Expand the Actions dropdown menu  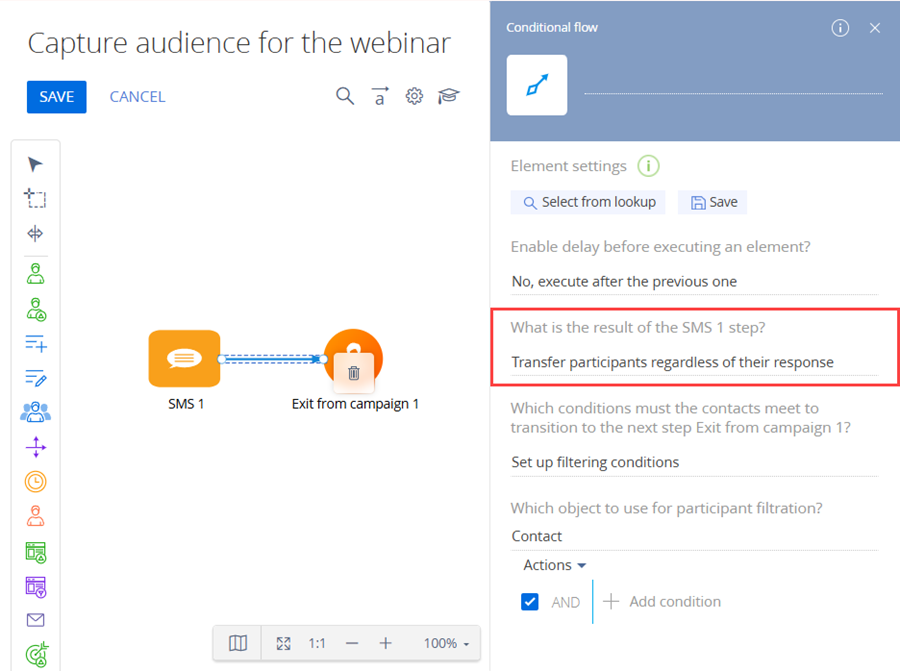coord(554,565)
